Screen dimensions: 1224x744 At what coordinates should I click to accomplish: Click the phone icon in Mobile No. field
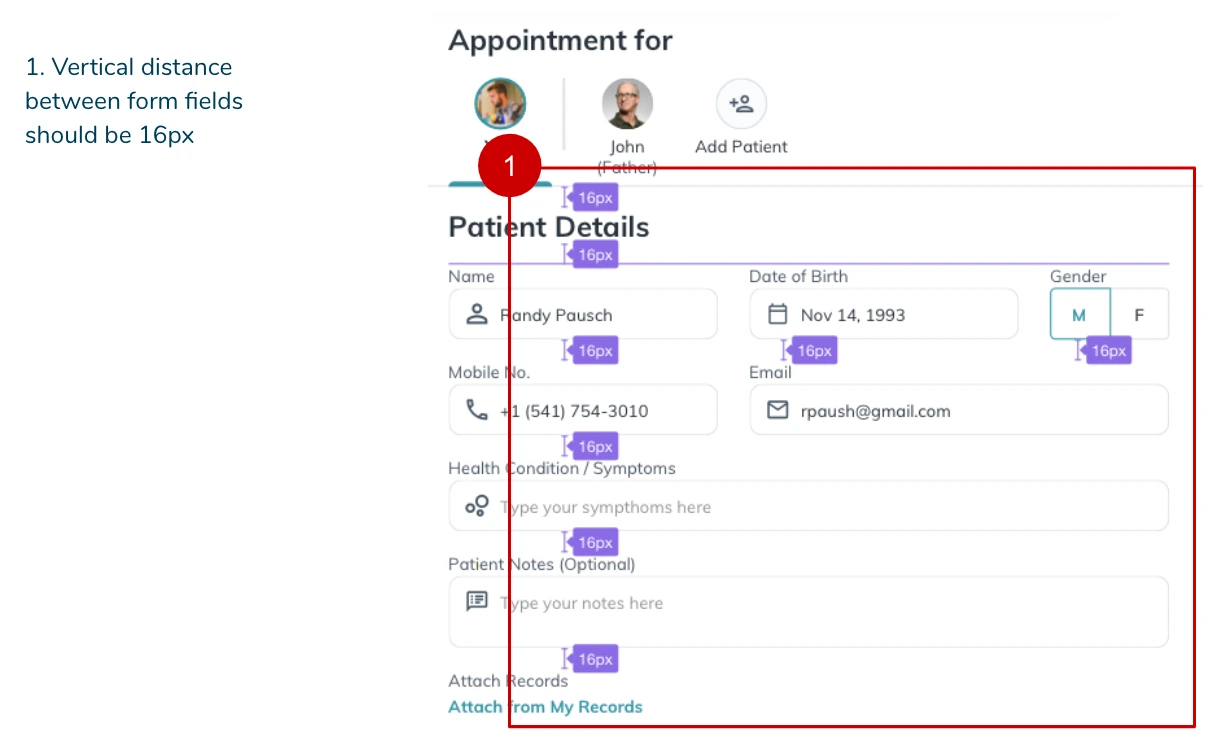[477, 410]
